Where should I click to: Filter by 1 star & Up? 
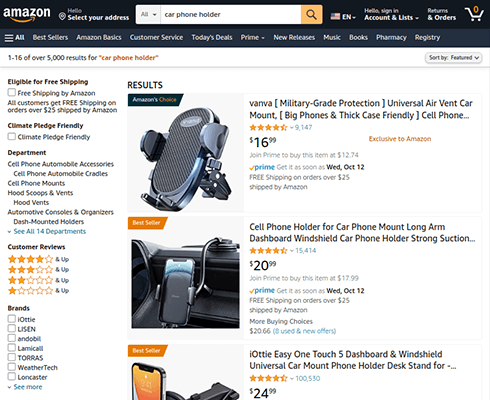tap(38, 291)
